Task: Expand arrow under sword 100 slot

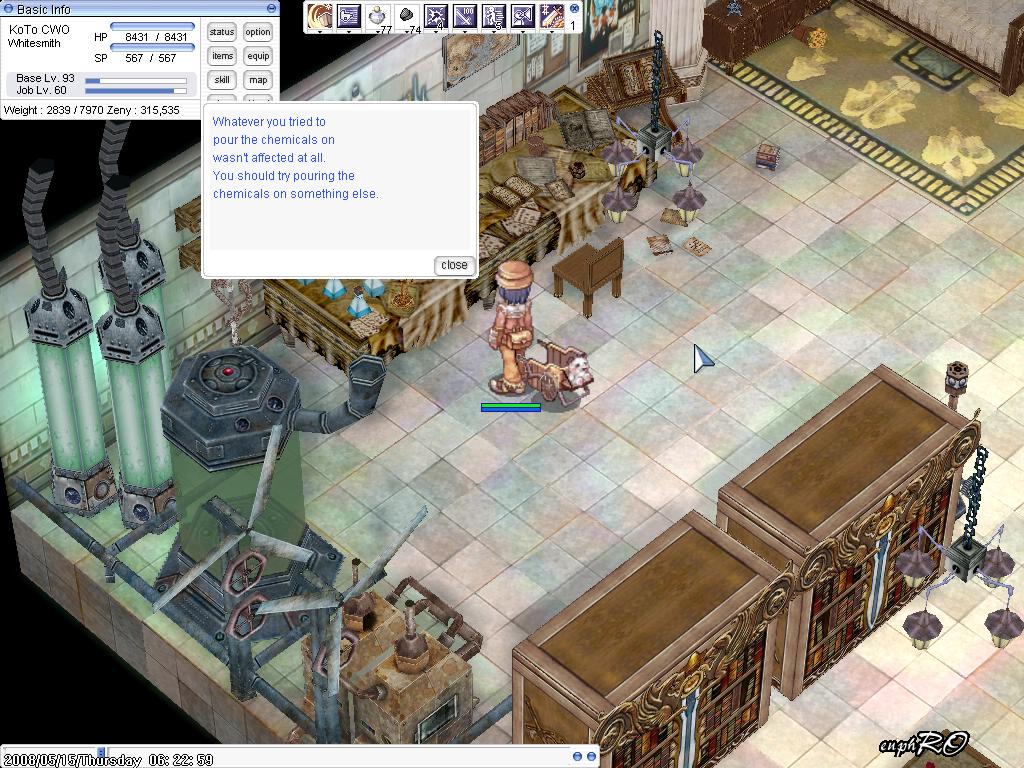Action: pos(465,31)
